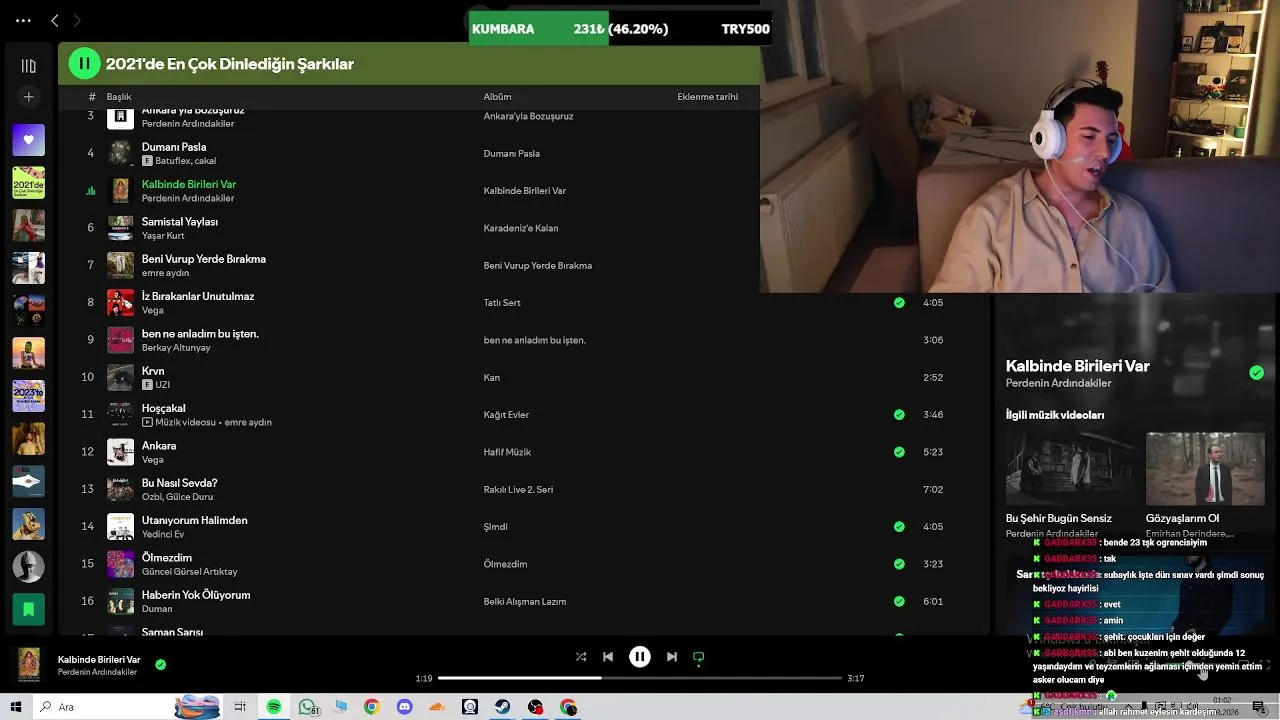Image resolution: width=1280 pixels, height=720 pixels.
Task: Open song title Kalbinde Birileri Var in the Now Playing panel
Action: click(x=1077, y=366)
